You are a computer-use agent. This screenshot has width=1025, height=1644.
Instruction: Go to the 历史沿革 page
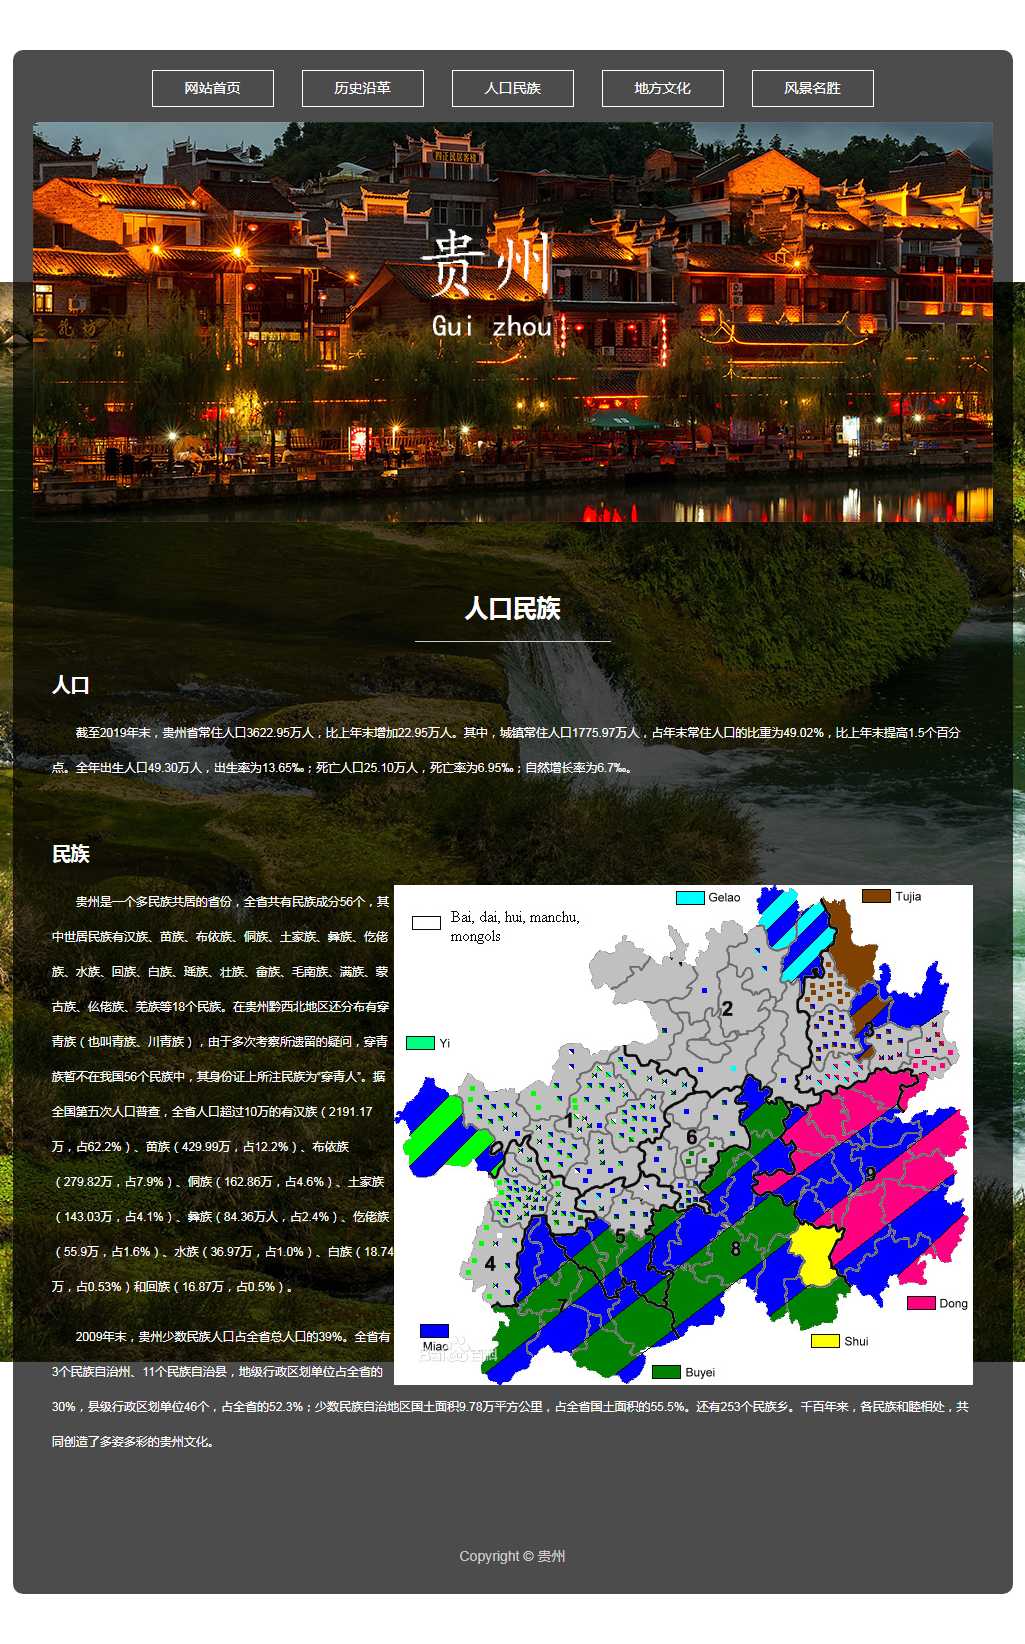(362, 88)
